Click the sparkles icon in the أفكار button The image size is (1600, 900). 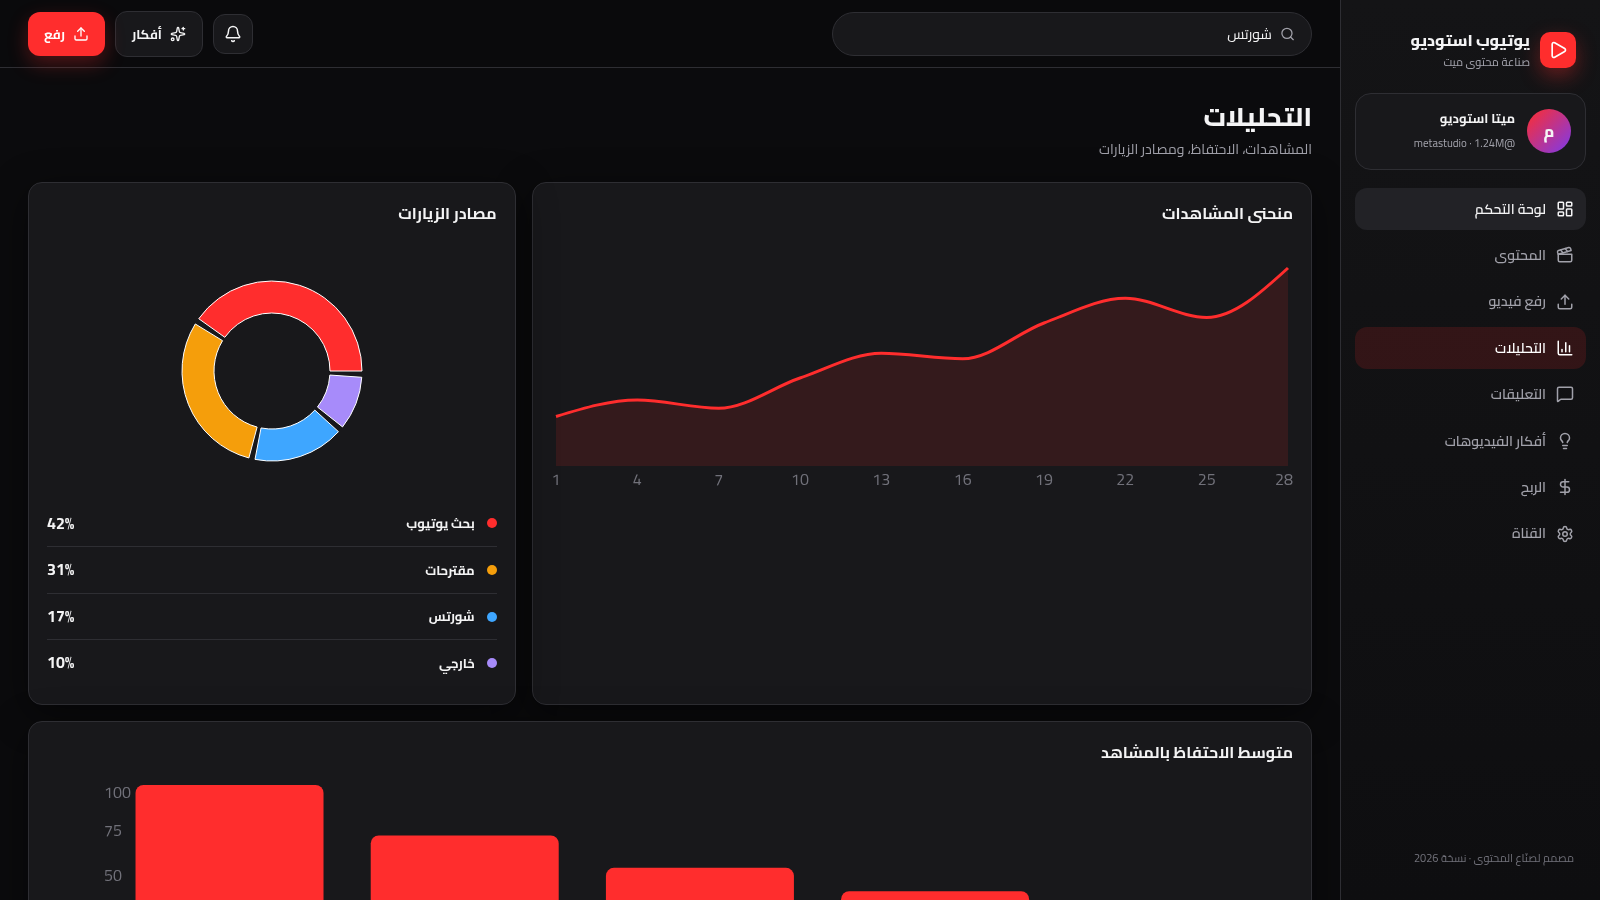click(x=178, y=34)
